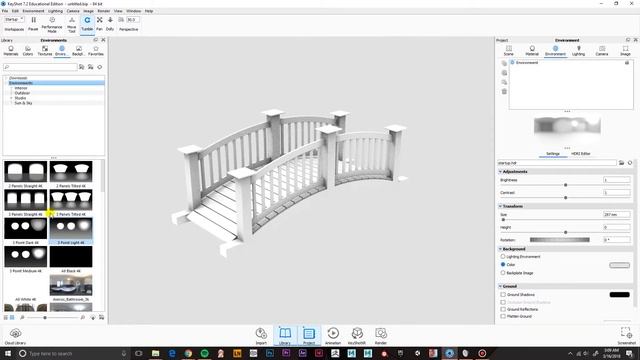Collapse the Transform section

[500, 206]
